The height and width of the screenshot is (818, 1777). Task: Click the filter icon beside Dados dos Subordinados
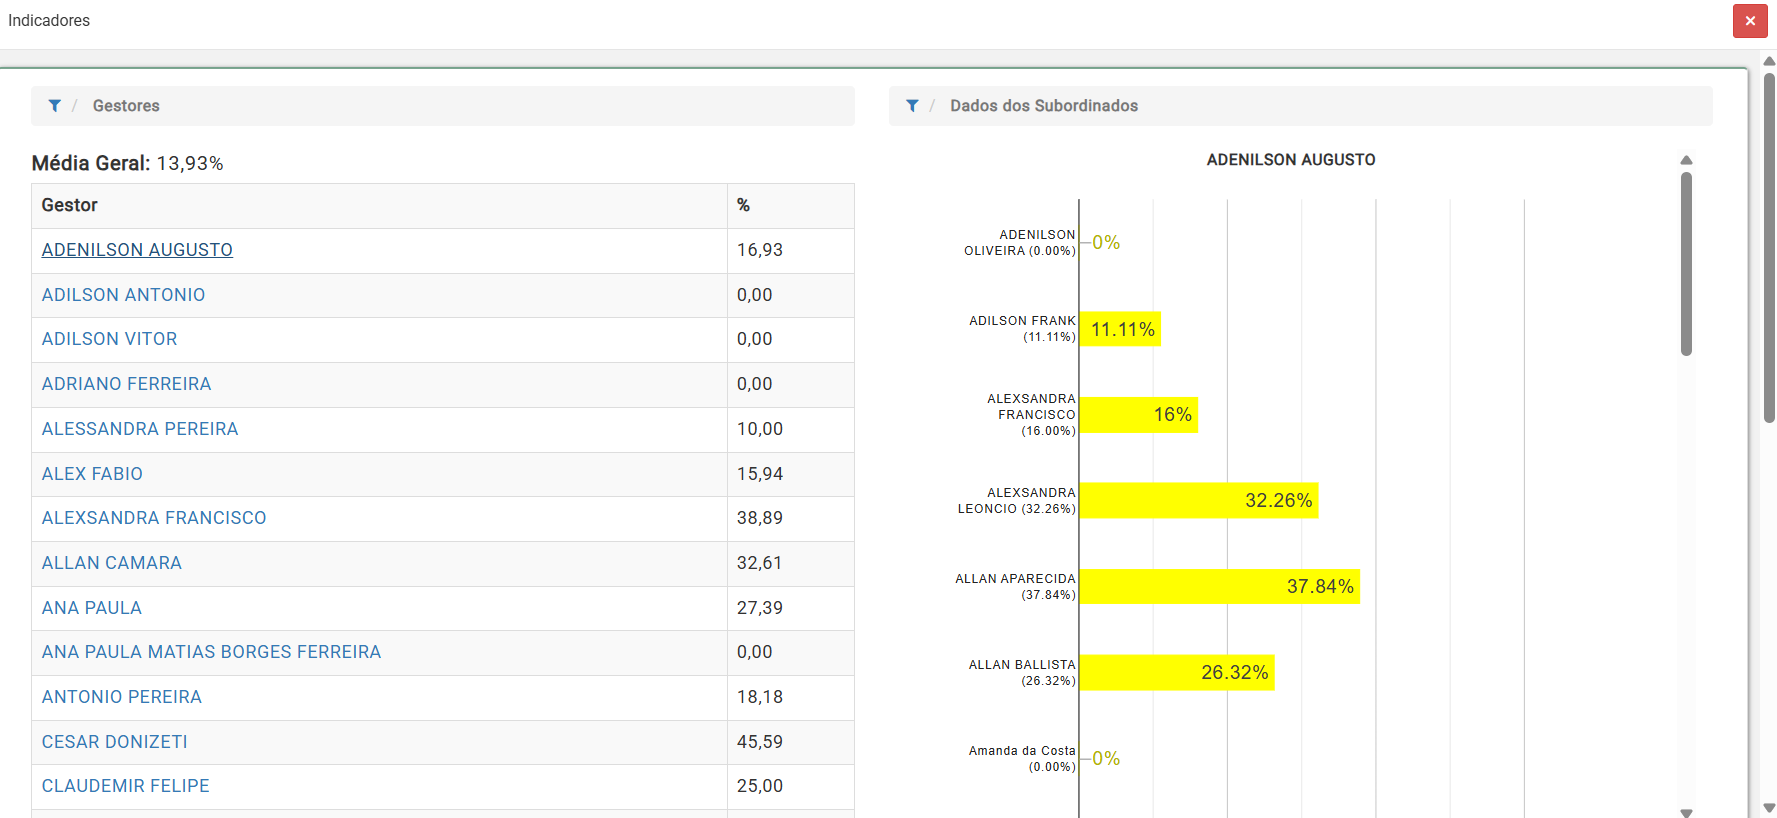(912, 106)
